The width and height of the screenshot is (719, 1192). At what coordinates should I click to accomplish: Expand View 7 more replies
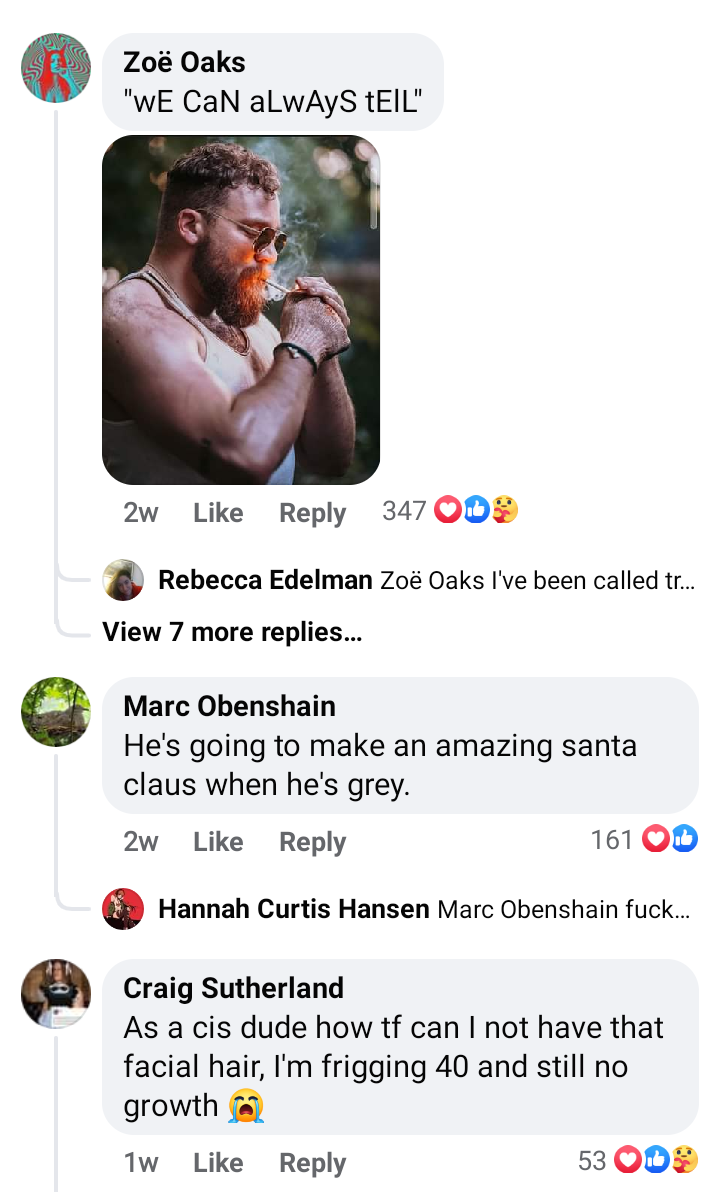[x=232, y=632]
